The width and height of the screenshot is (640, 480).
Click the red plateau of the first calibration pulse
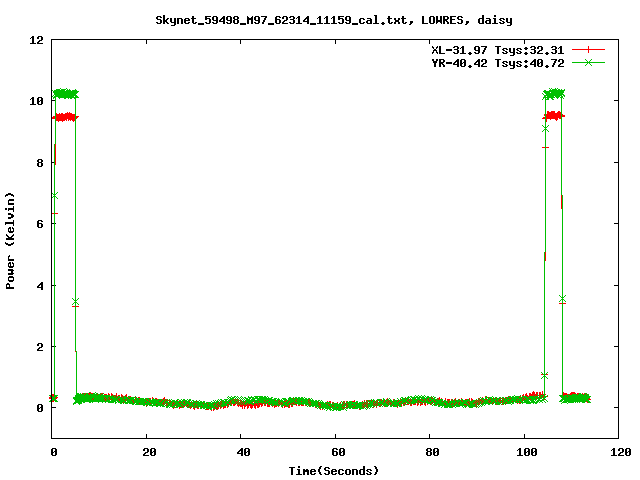pos(65,118)
